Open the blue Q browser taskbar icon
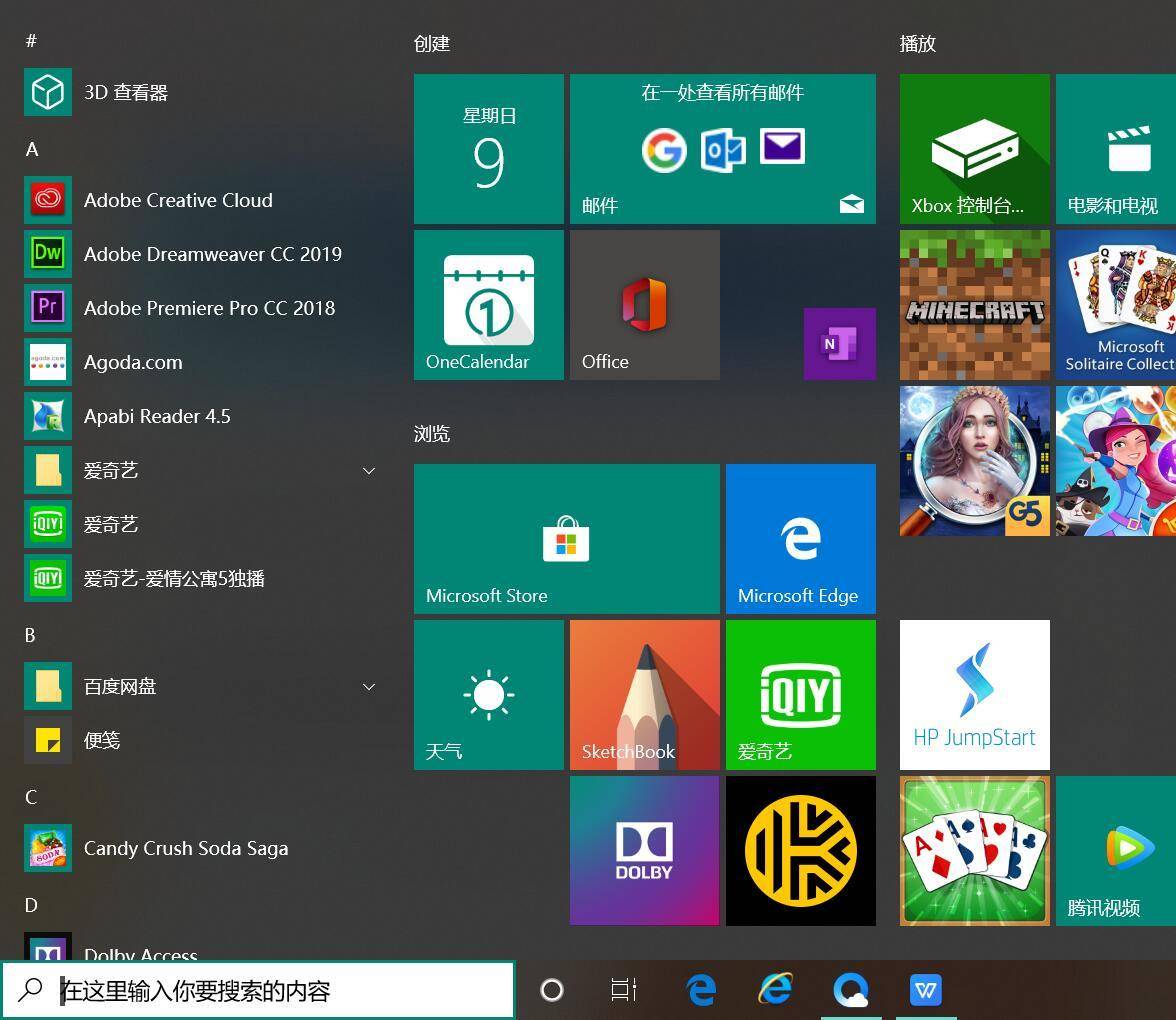 pos(851,990)
